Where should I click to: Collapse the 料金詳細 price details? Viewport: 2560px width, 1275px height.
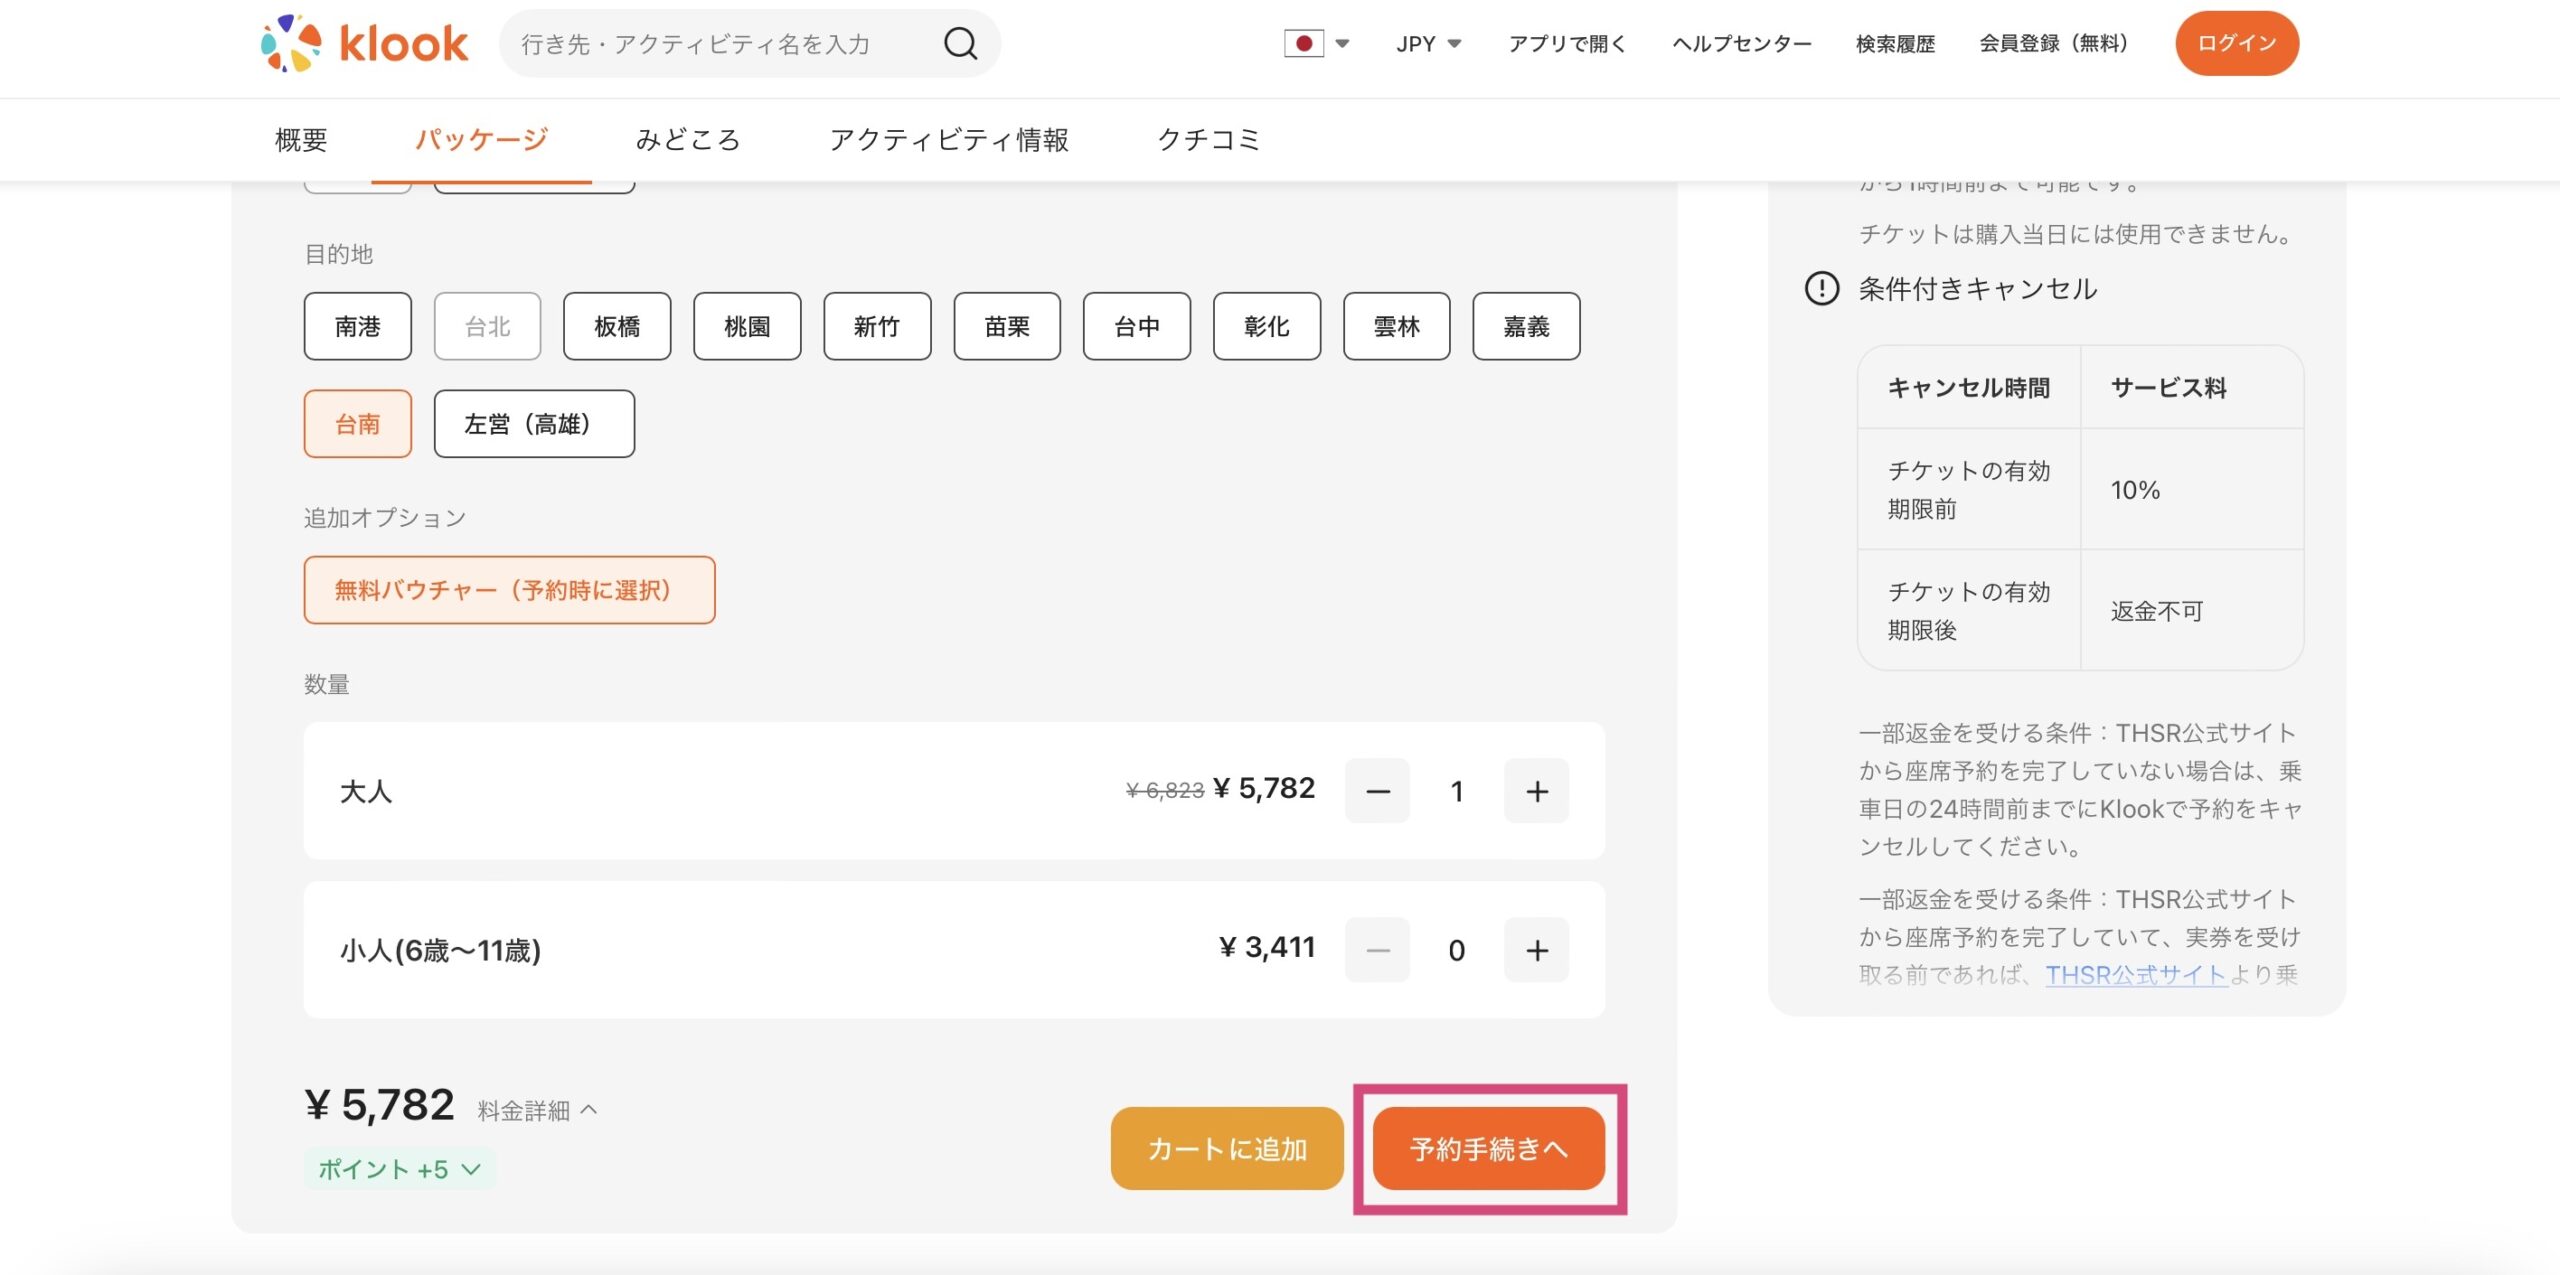[537, 1110]
